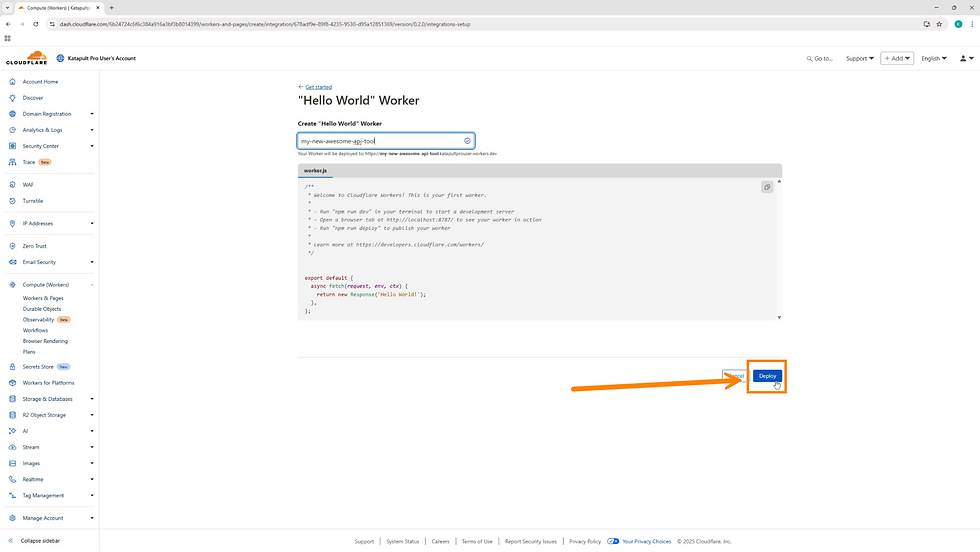Click the Email Security icon
The height and width of the screenshot is (552, 980).
(12, 263)
